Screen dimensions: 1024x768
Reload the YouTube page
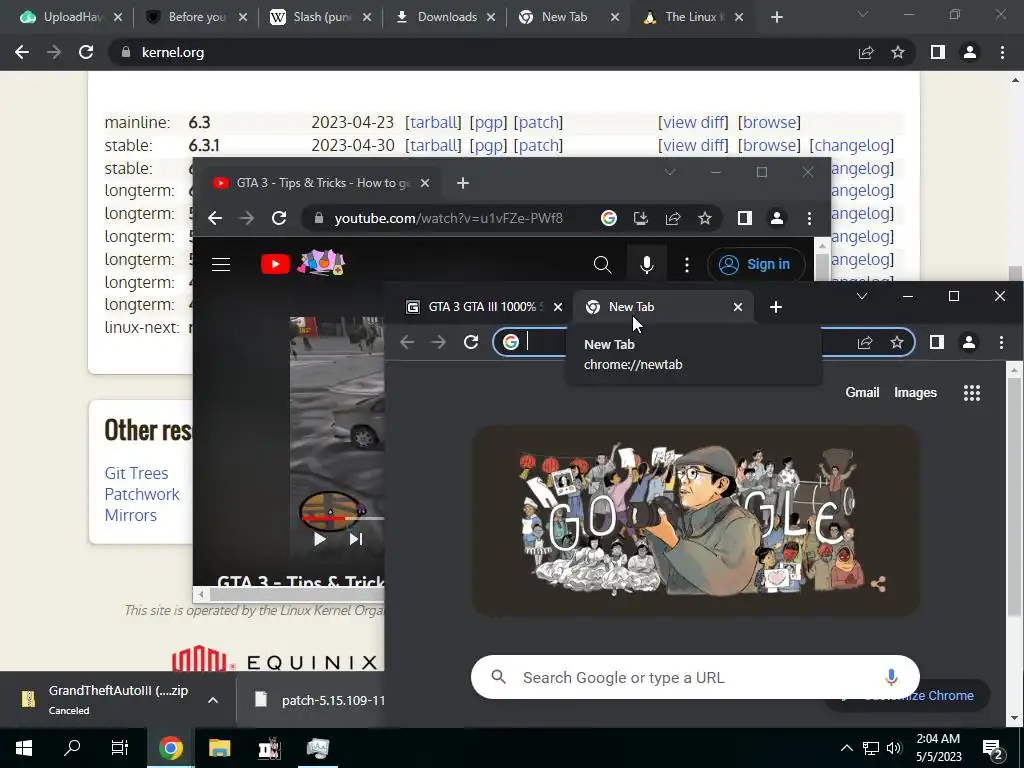(279, 218)
